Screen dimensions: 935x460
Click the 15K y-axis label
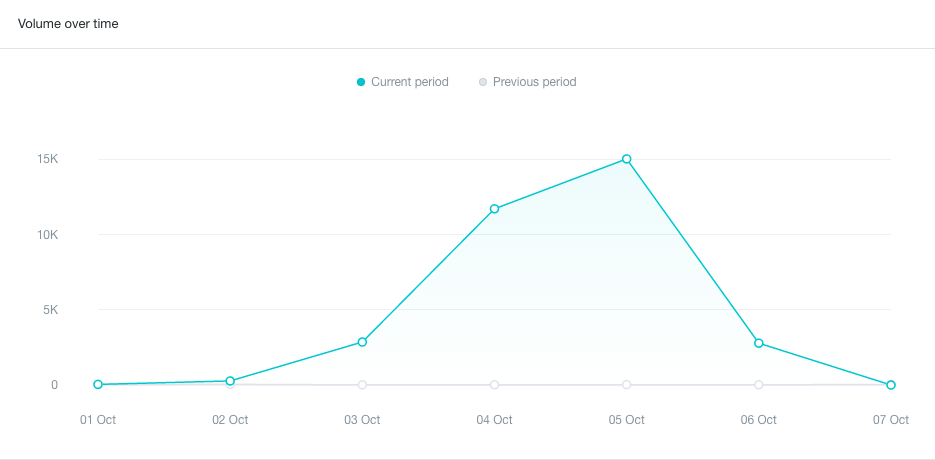(x=47, y=160)
